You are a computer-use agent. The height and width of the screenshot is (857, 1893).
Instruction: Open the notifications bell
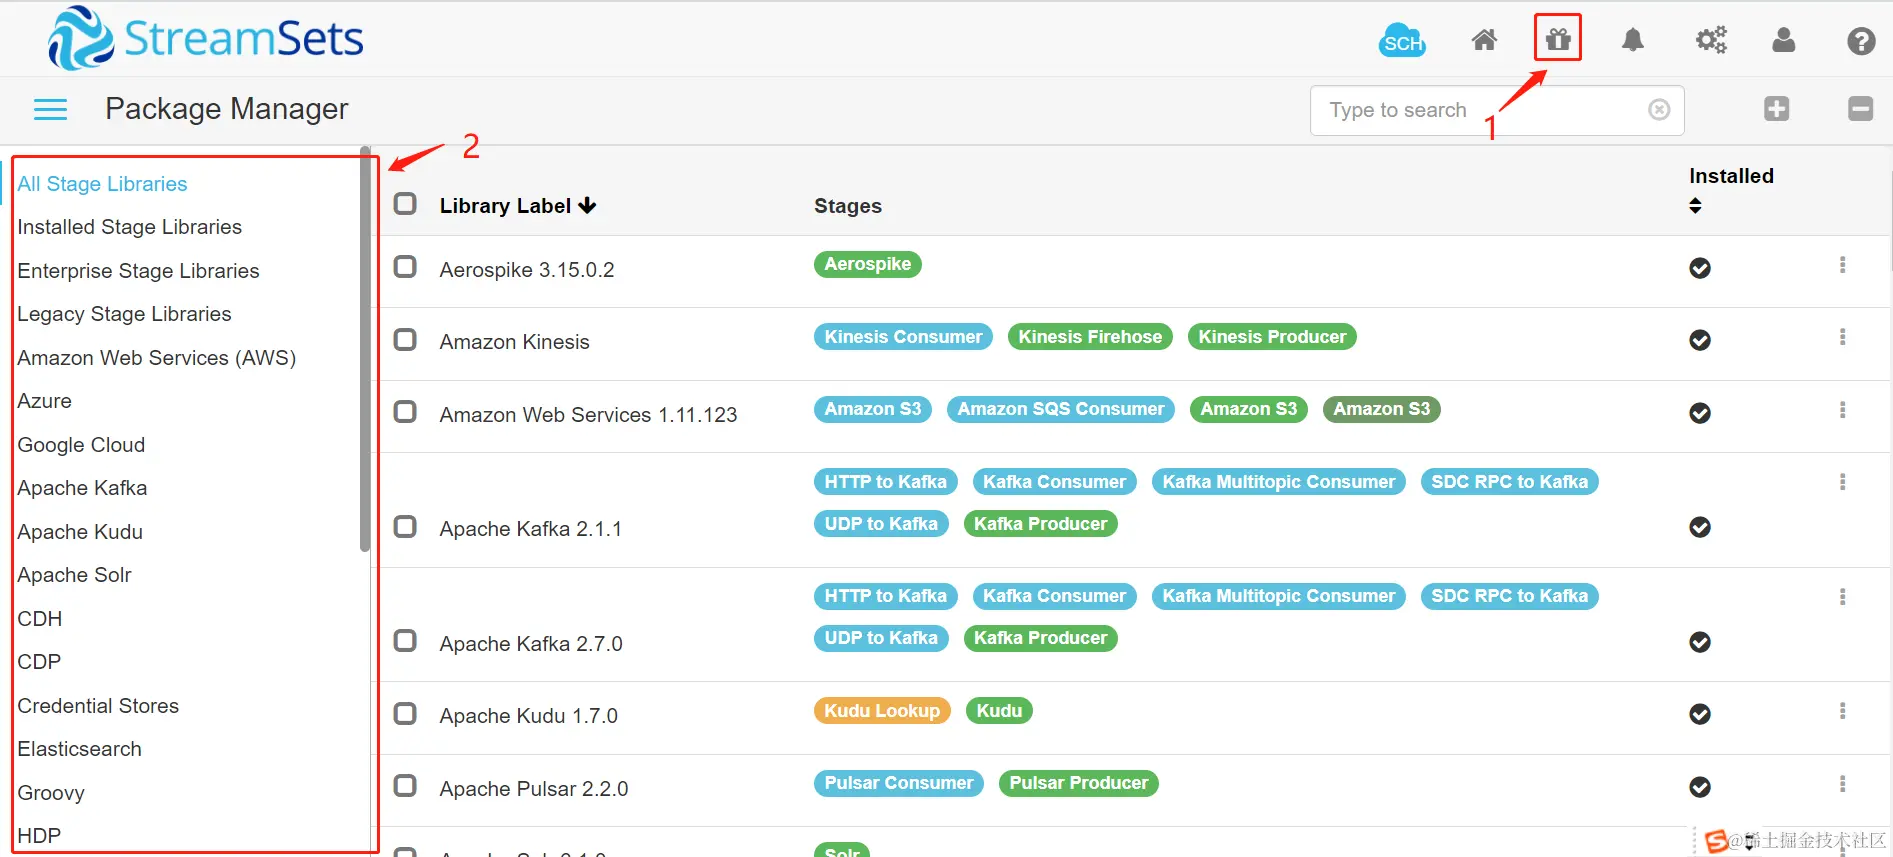click(x=1632, y=40)
